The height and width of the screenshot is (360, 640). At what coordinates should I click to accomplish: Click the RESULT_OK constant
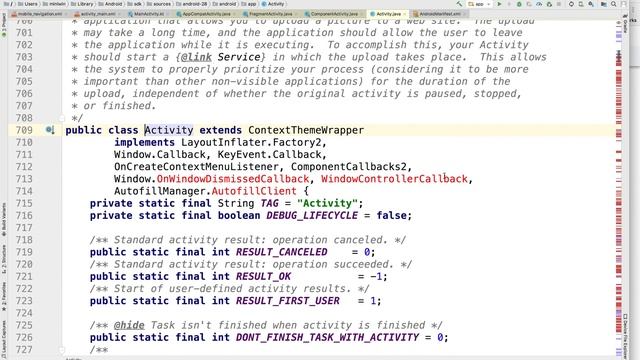pos(263,277)
